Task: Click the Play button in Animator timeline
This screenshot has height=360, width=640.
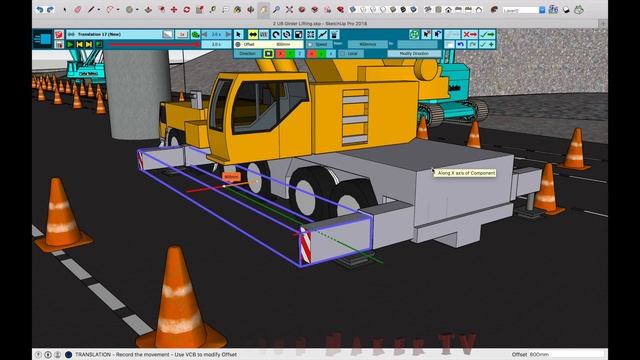Action: 70,44
